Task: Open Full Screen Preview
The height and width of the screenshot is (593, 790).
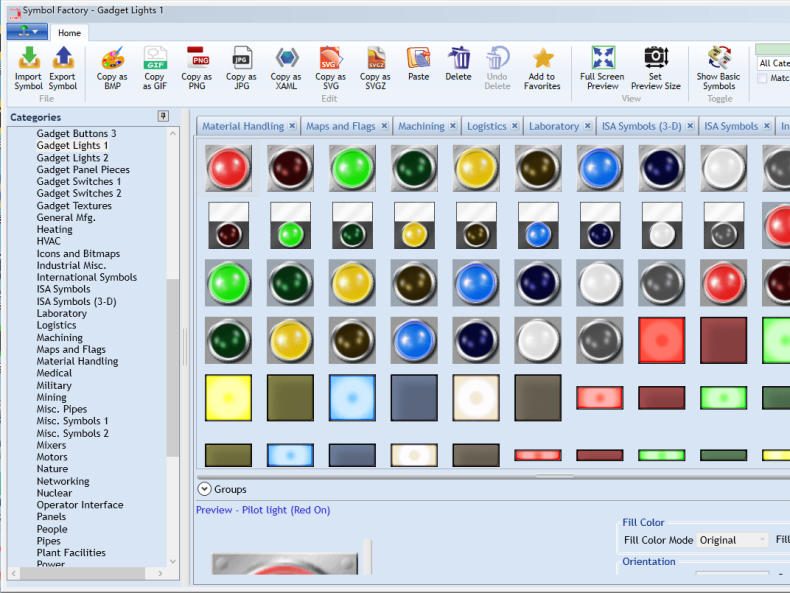Action: [x=603, y=68]
